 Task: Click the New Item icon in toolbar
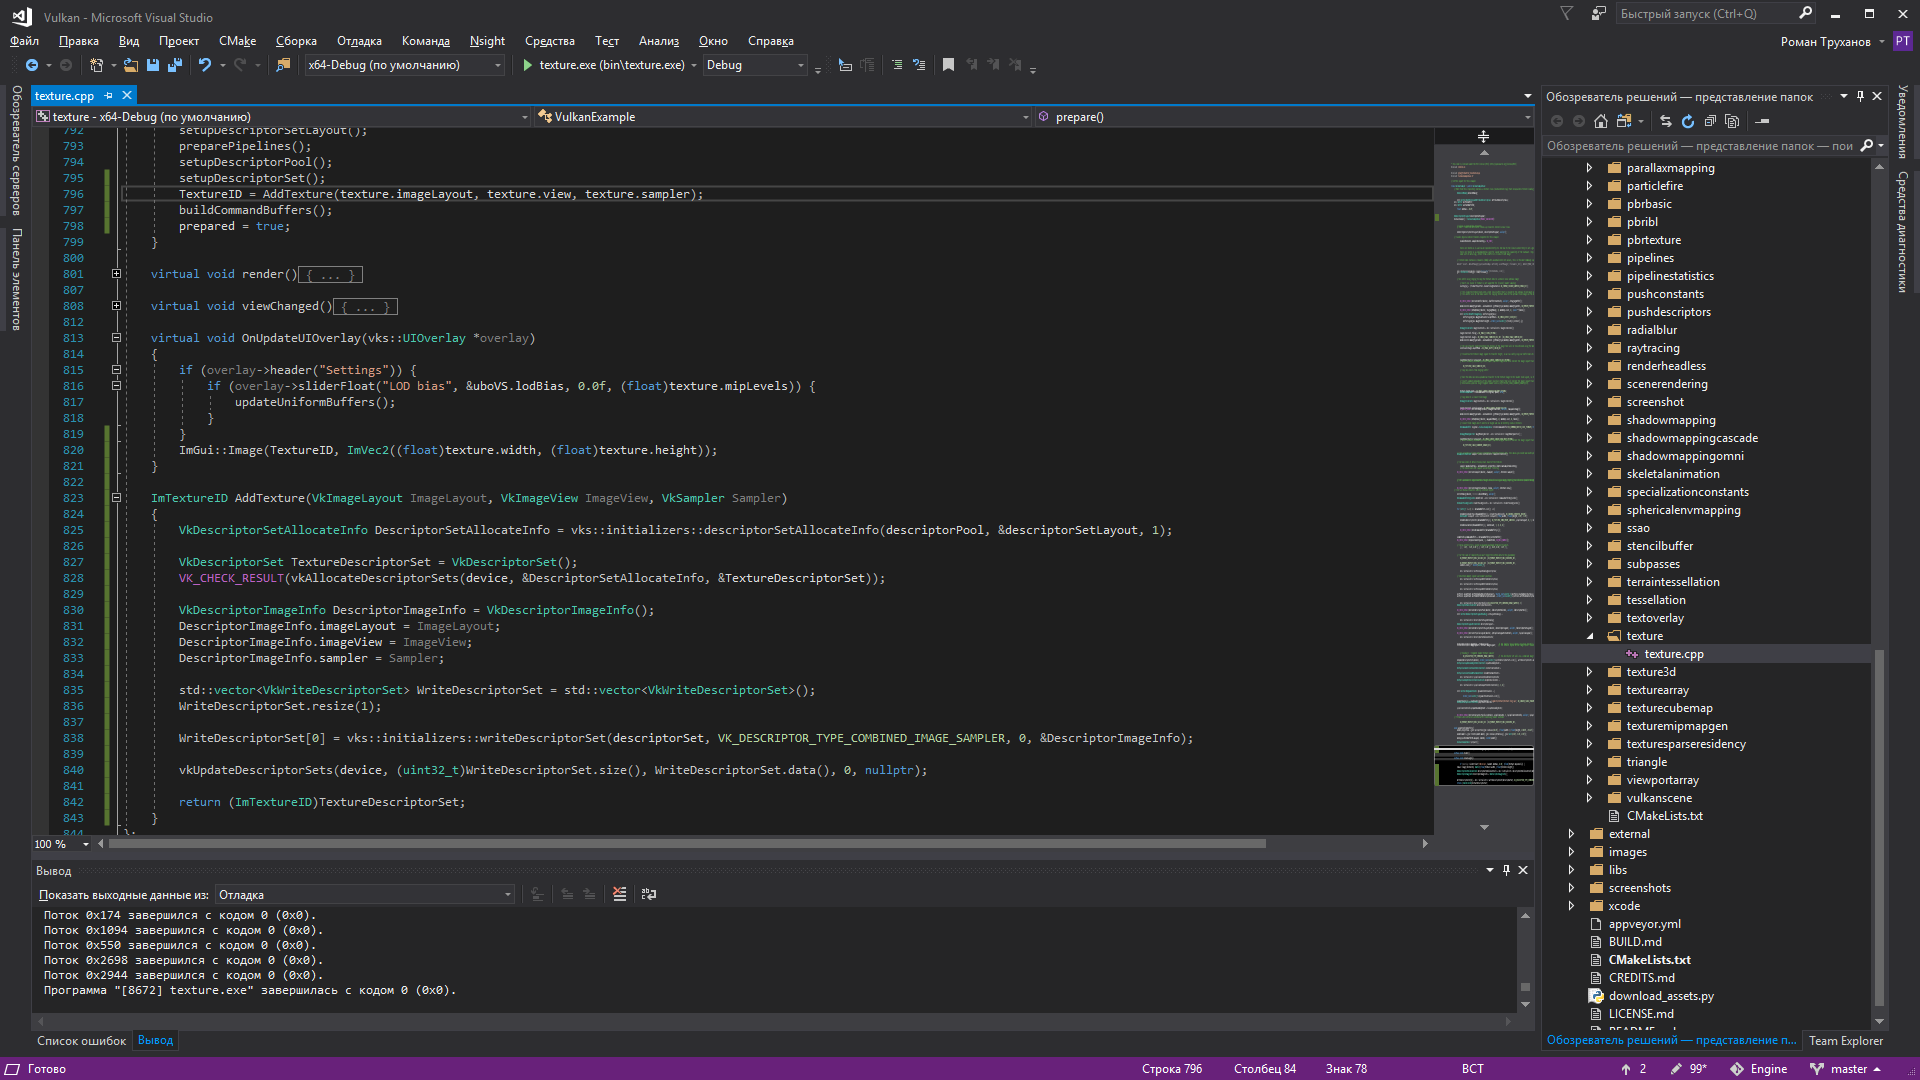96,65
